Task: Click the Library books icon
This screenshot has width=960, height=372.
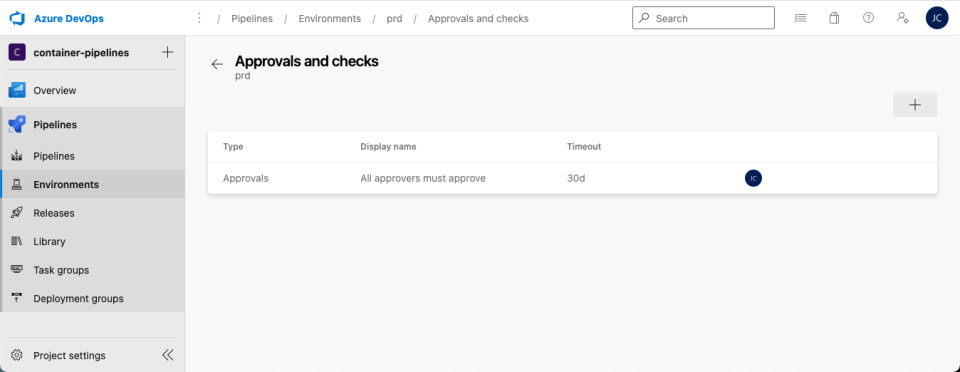Action: [x=17, y=242]
